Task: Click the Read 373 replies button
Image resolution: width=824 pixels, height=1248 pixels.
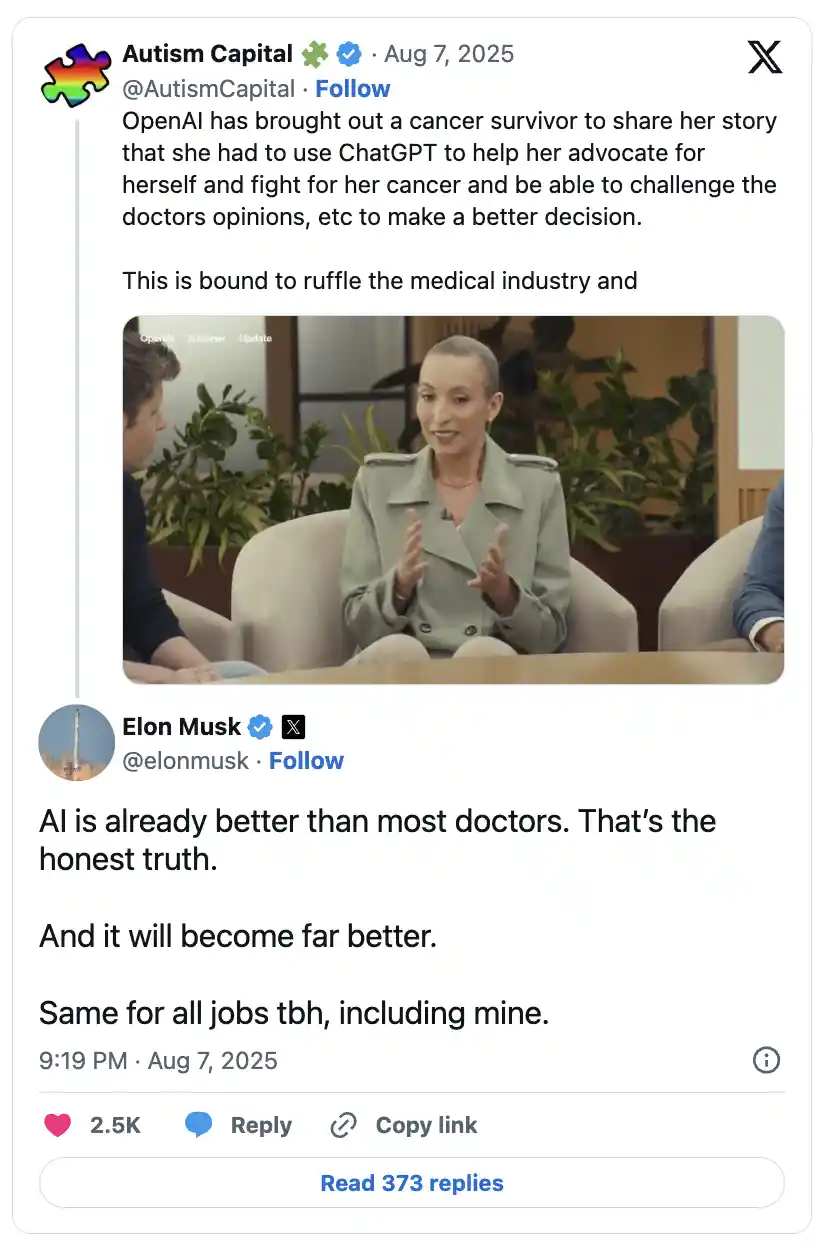Action: [412, 1183]
